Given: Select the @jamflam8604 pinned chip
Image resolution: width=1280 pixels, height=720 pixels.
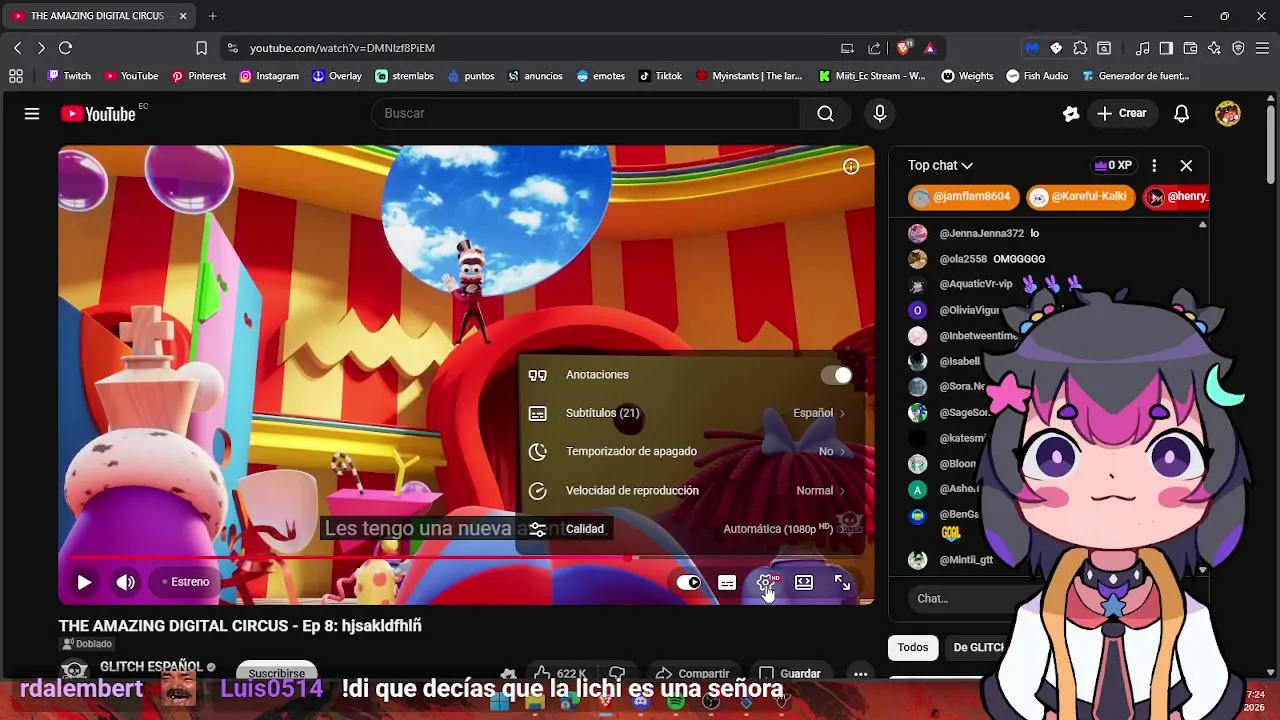Looking at the screenshot, I should click(x=963, y=197).
